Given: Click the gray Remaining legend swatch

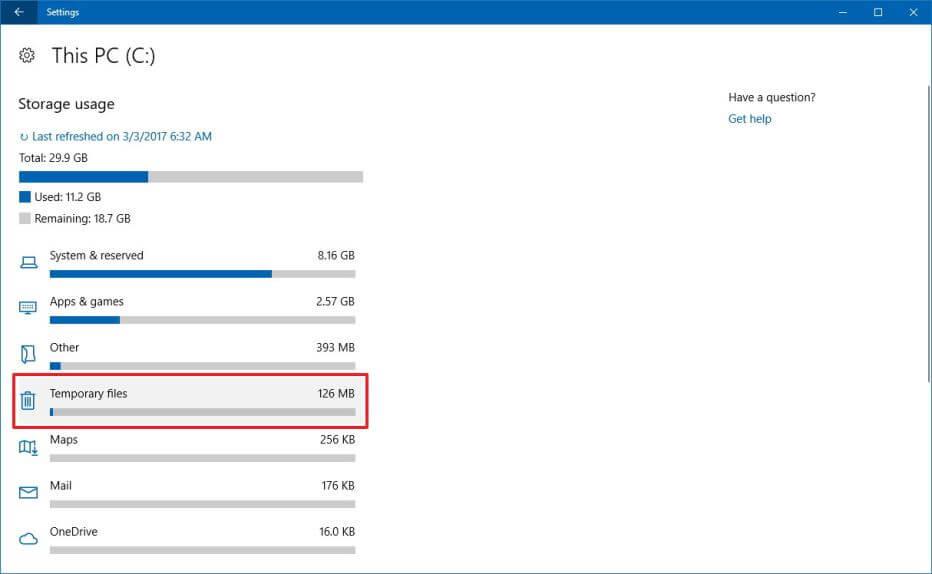Looking at the screenshot, I should 24,218.
